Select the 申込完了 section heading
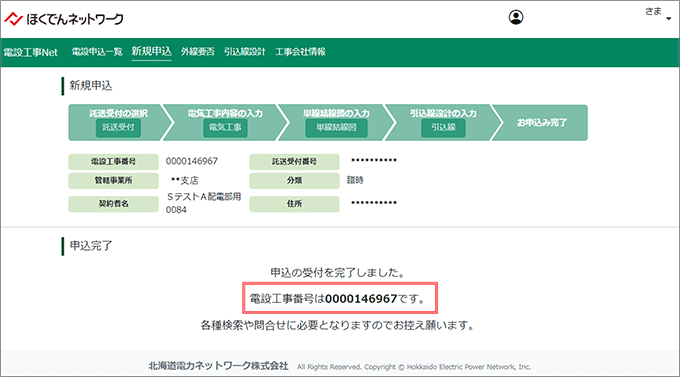 tap(91, 246)
